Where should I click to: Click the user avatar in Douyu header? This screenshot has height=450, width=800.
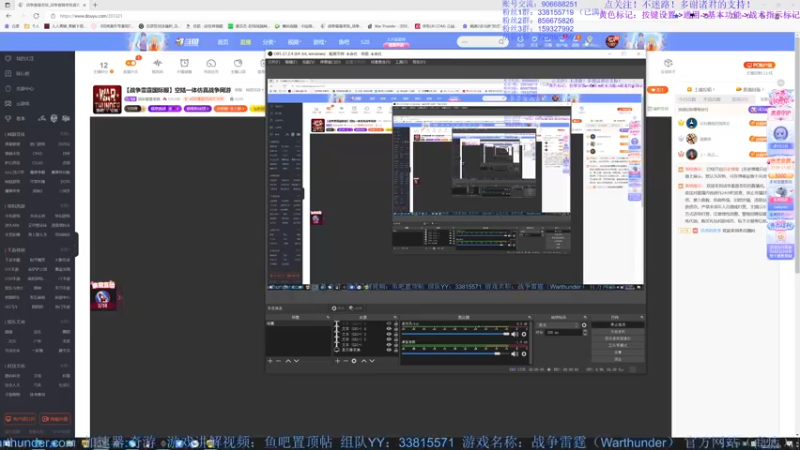tap(612, 41)
